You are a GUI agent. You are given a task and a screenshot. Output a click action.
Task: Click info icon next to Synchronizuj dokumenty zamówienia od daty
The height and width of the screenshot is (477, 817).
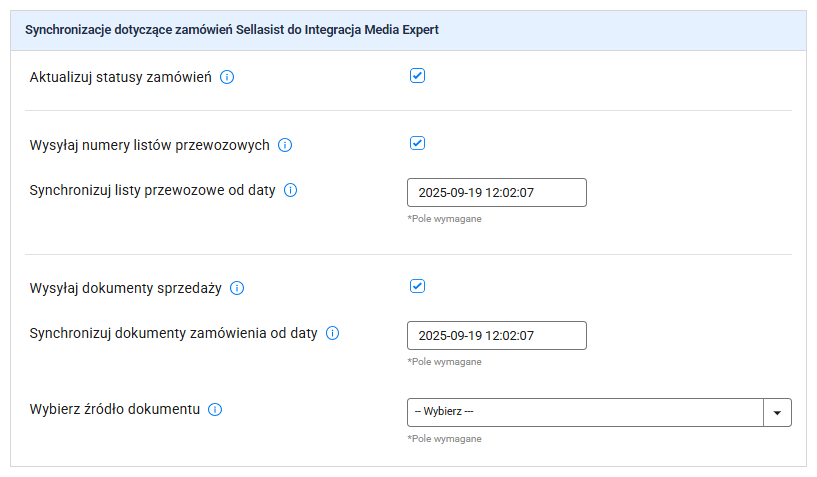tap(332, 333)
